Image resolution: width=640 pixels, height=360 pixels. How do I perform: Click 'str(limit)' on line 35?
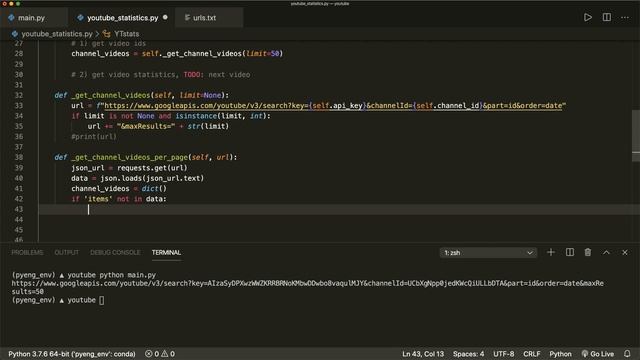coord(208,127)
